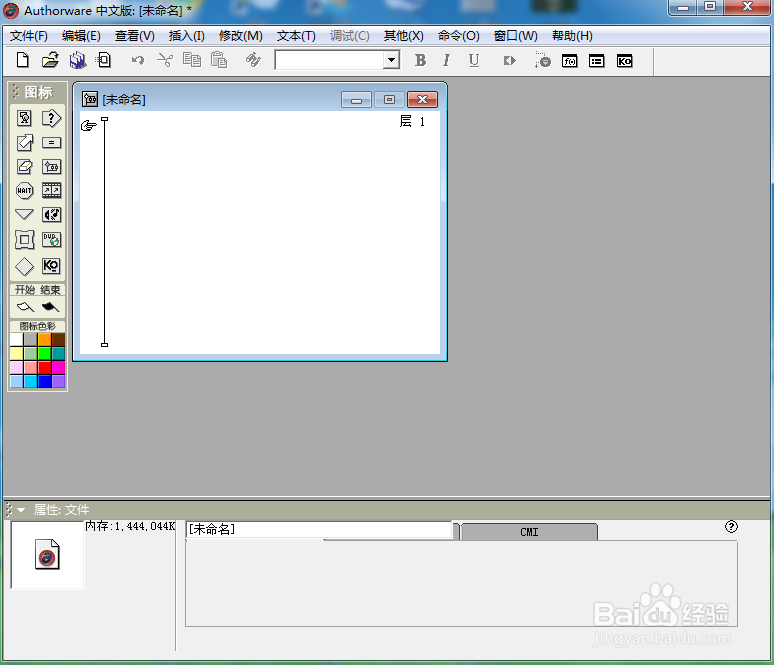Click the Save All toolbar icon

coord(77,60)
